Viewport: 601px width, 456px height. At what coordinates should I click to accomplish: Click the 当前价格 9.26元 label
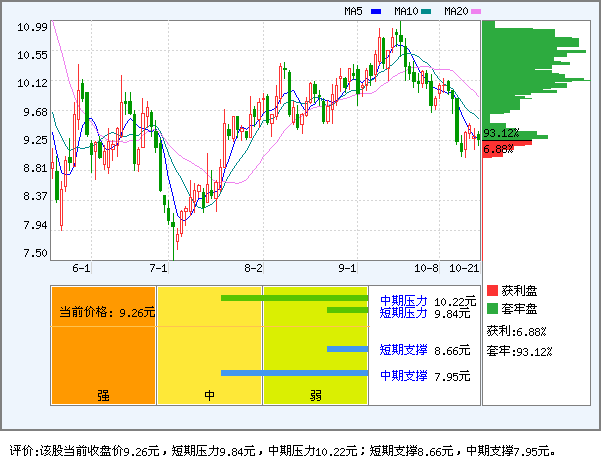[x=106, y=313]
